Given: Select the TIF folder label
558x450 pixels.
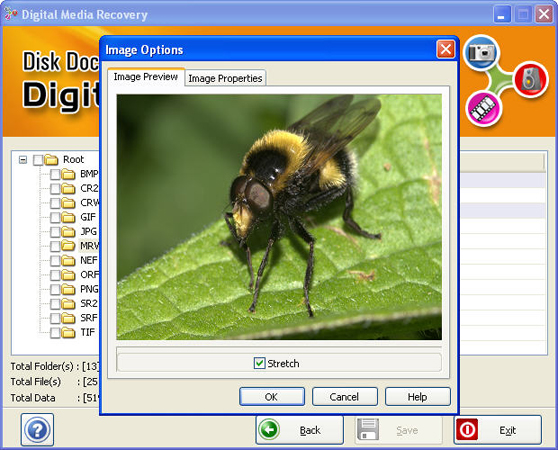Looking at the screenshot, I should pos(88,332).
